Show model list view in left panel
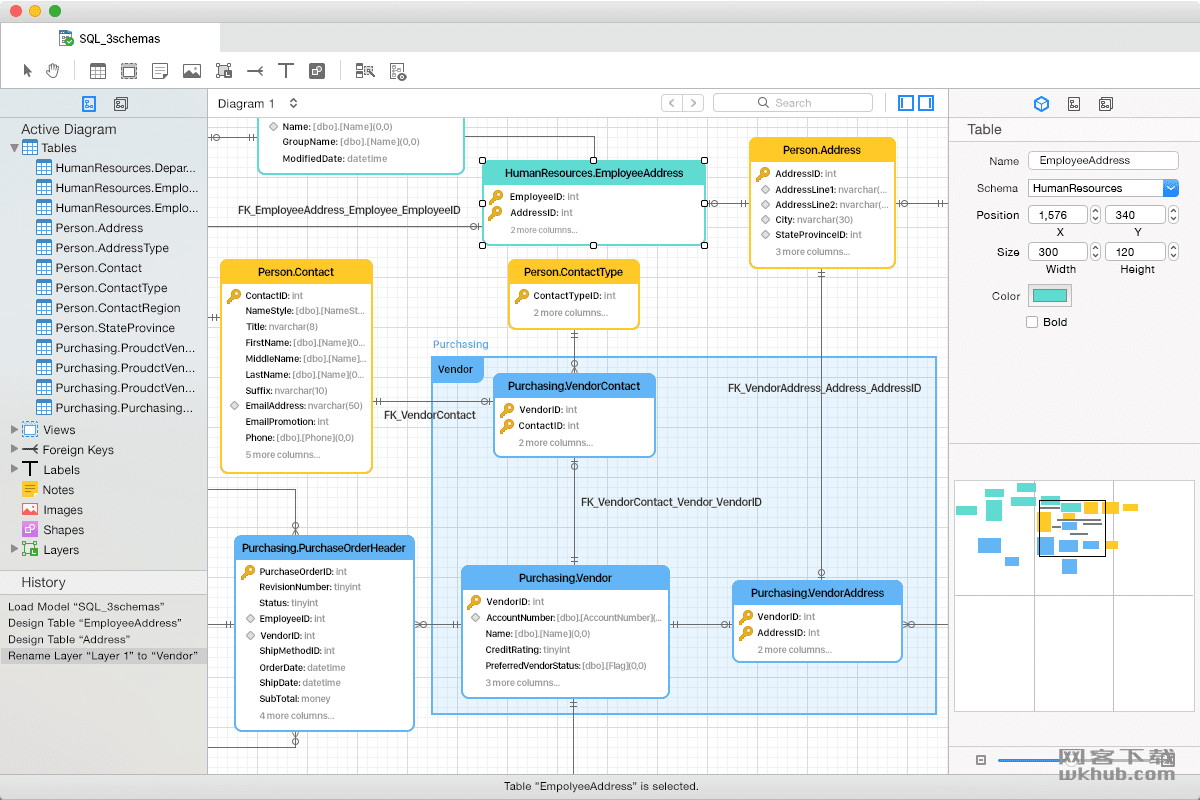 pos(121,103)
